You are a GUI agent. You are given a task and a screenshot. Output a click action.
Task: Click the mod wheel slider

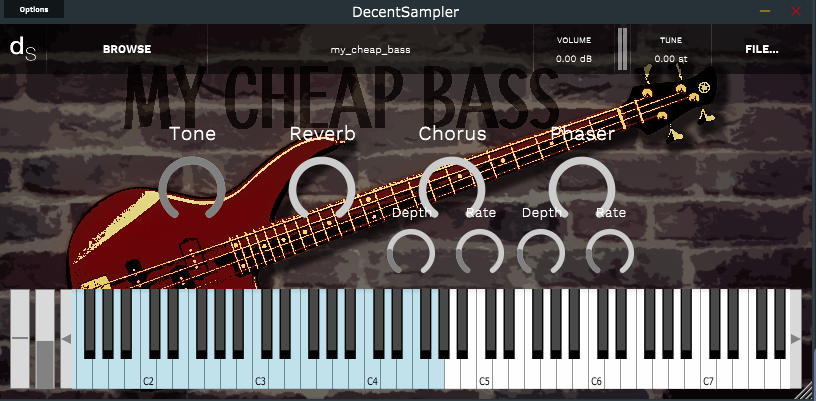click(45, 339)
